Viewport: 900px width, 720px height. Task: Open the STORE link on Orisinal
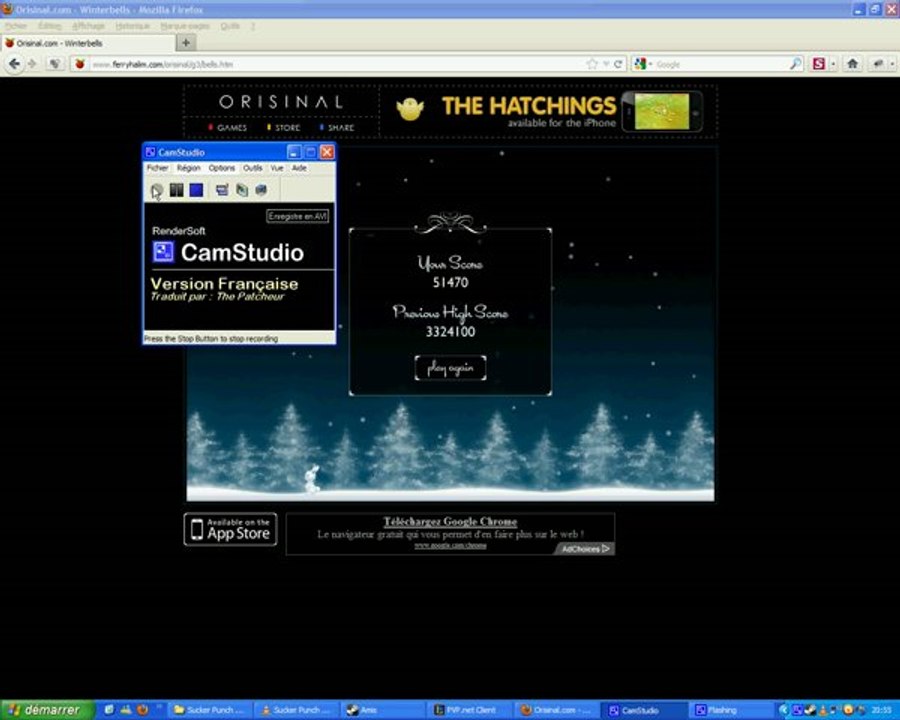[x=284, y=127]
